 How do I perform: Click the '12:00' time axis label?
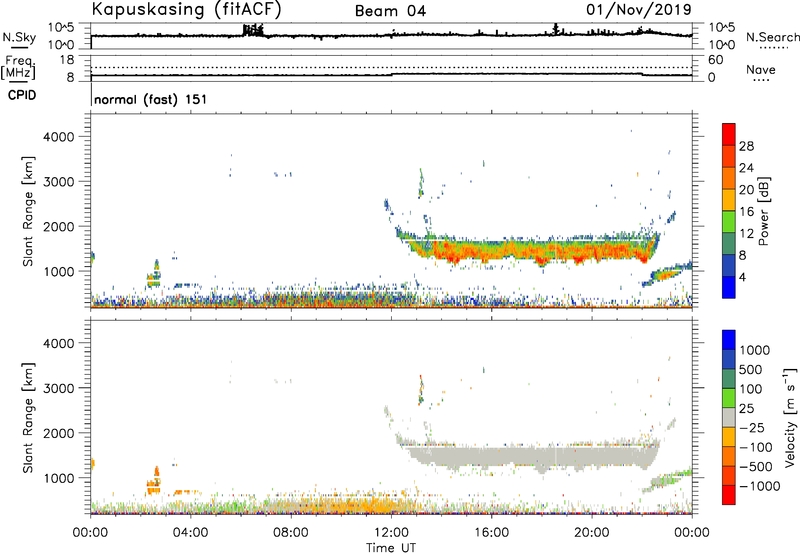point(391,533)
